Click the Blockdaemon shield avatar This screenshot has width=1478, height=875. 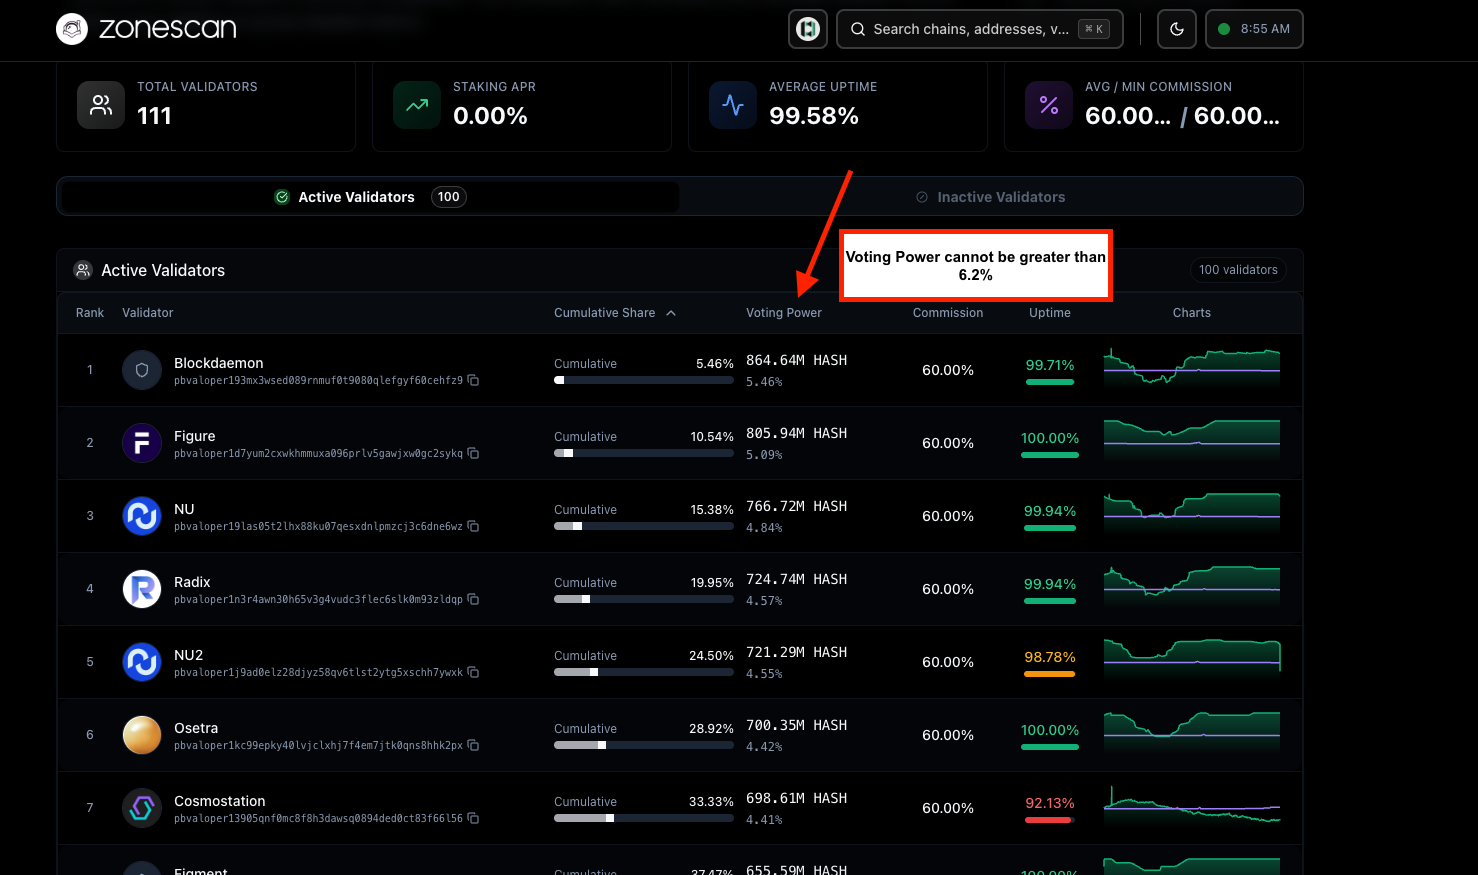pyautogui.click(x=142, y=370)
